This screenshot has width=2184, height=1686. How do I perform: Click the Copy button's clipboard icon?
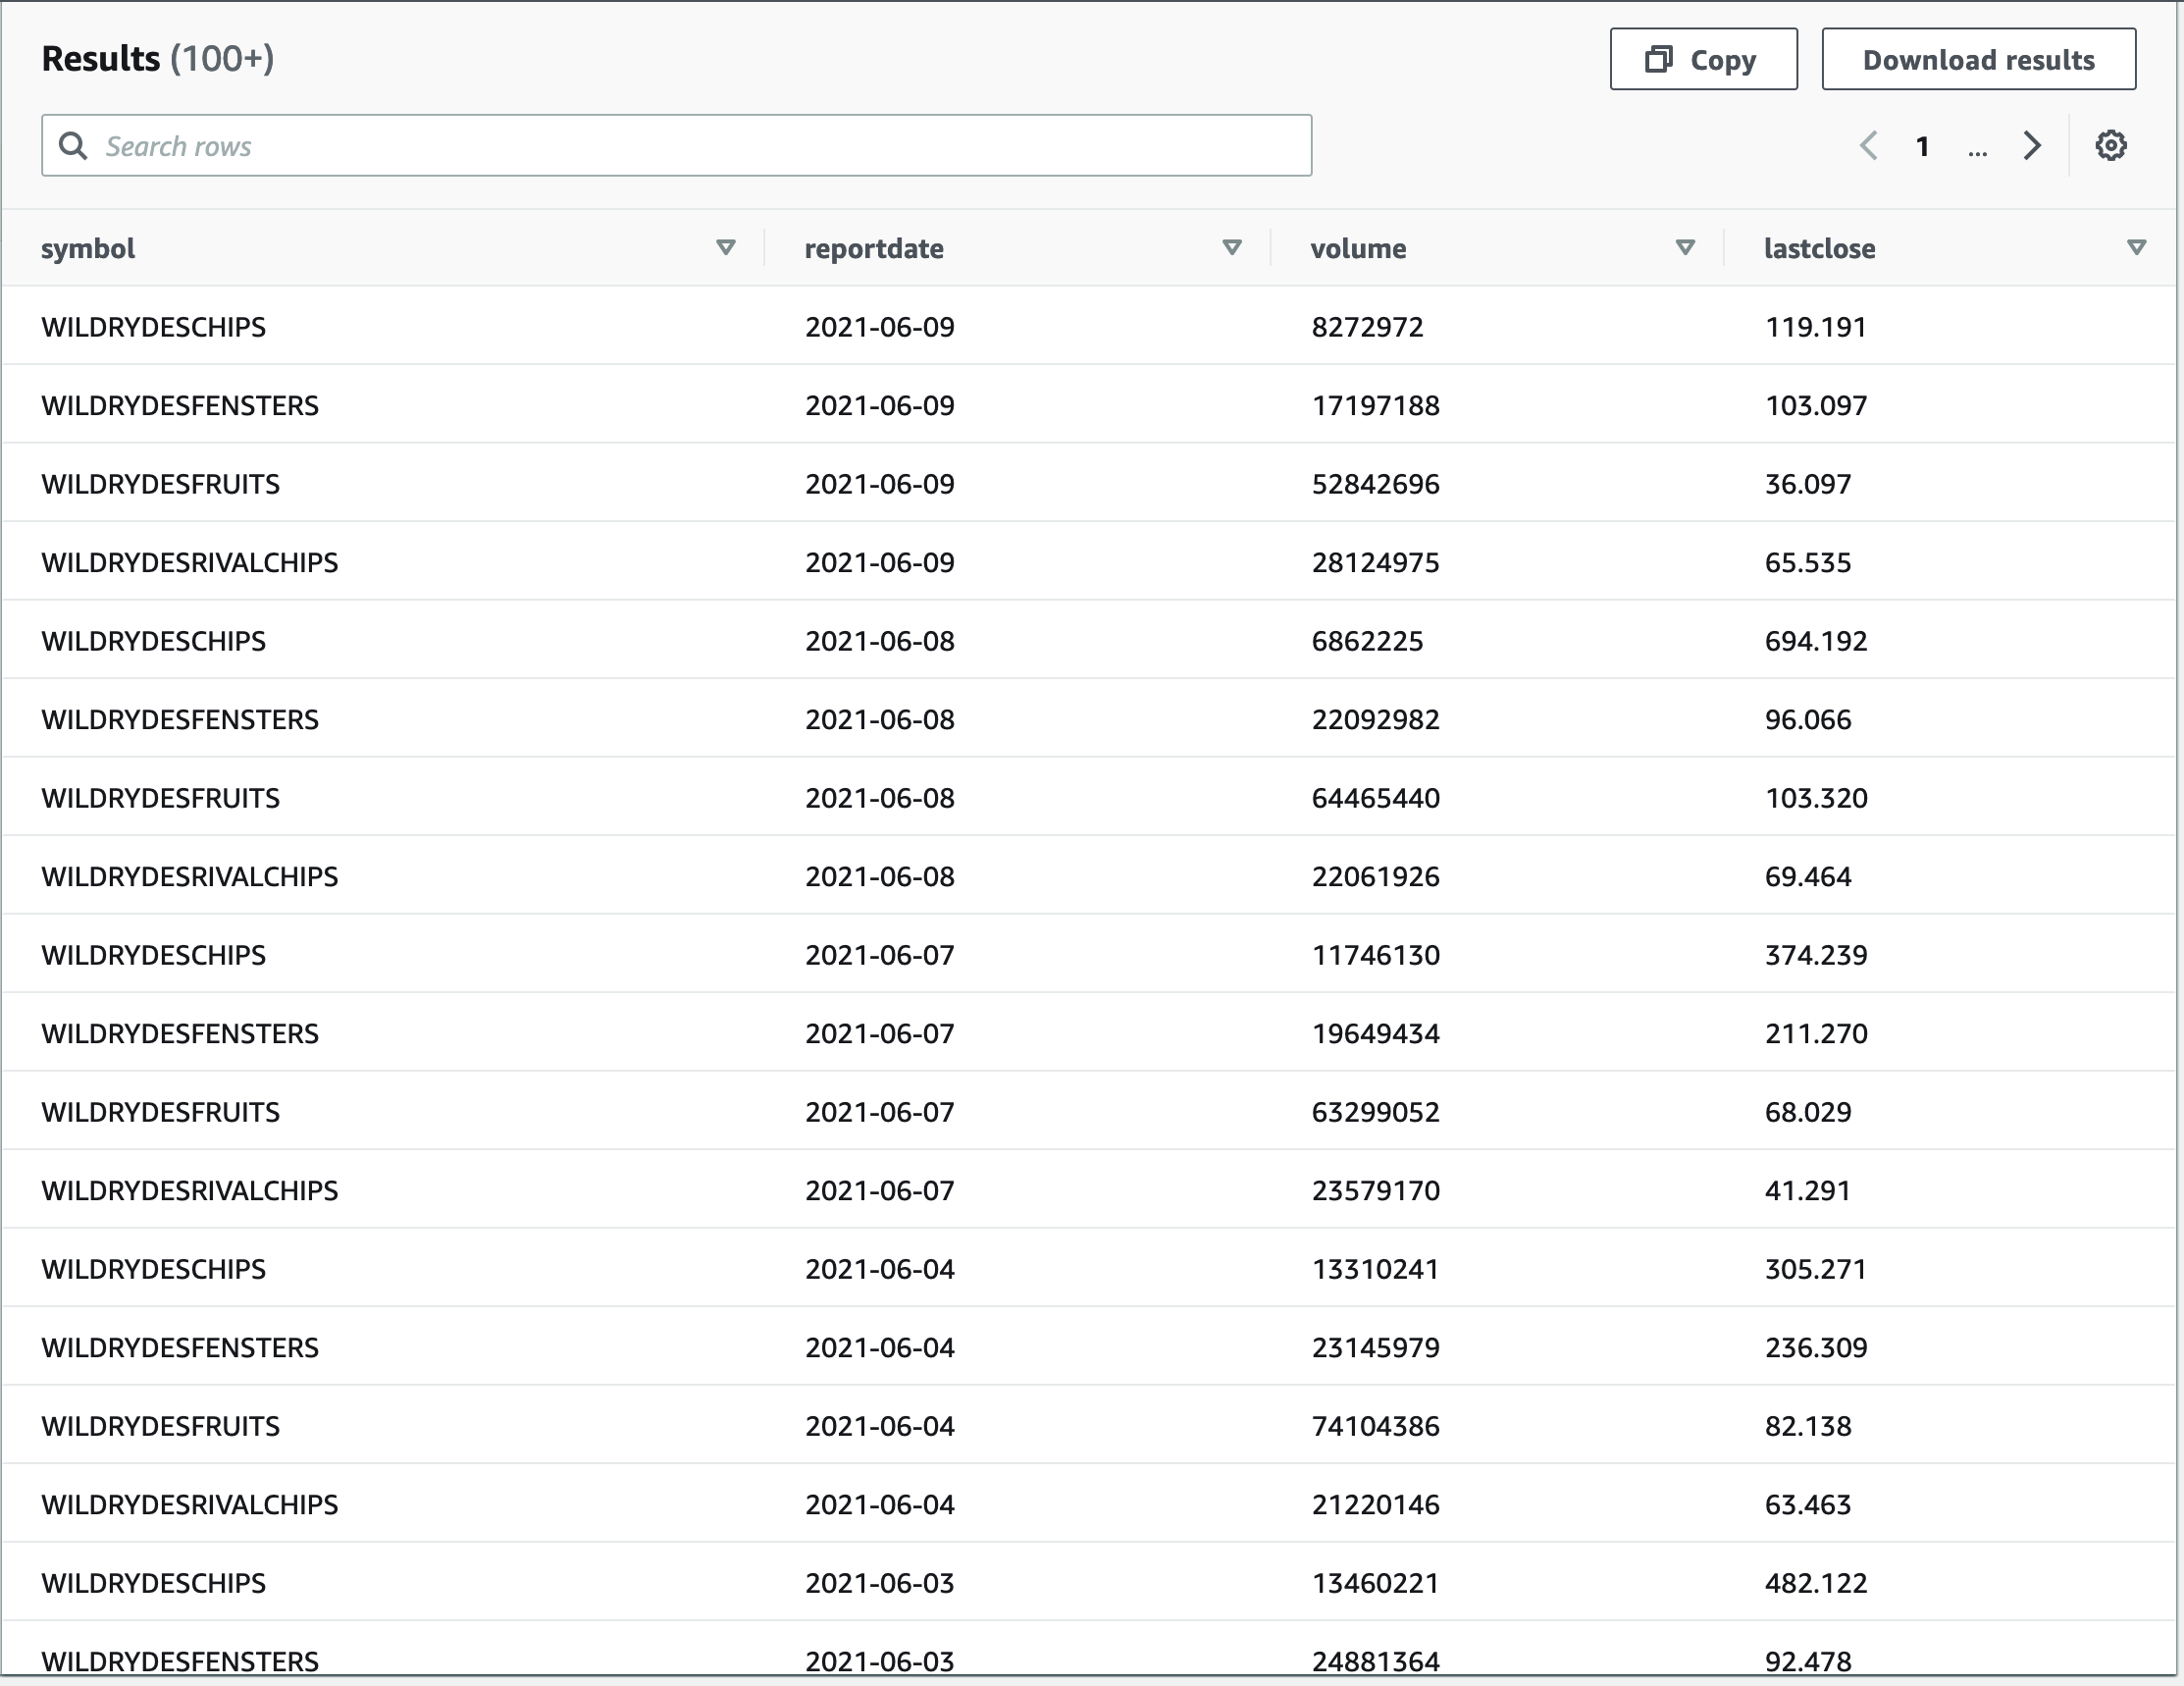(x=1658, y=60)
